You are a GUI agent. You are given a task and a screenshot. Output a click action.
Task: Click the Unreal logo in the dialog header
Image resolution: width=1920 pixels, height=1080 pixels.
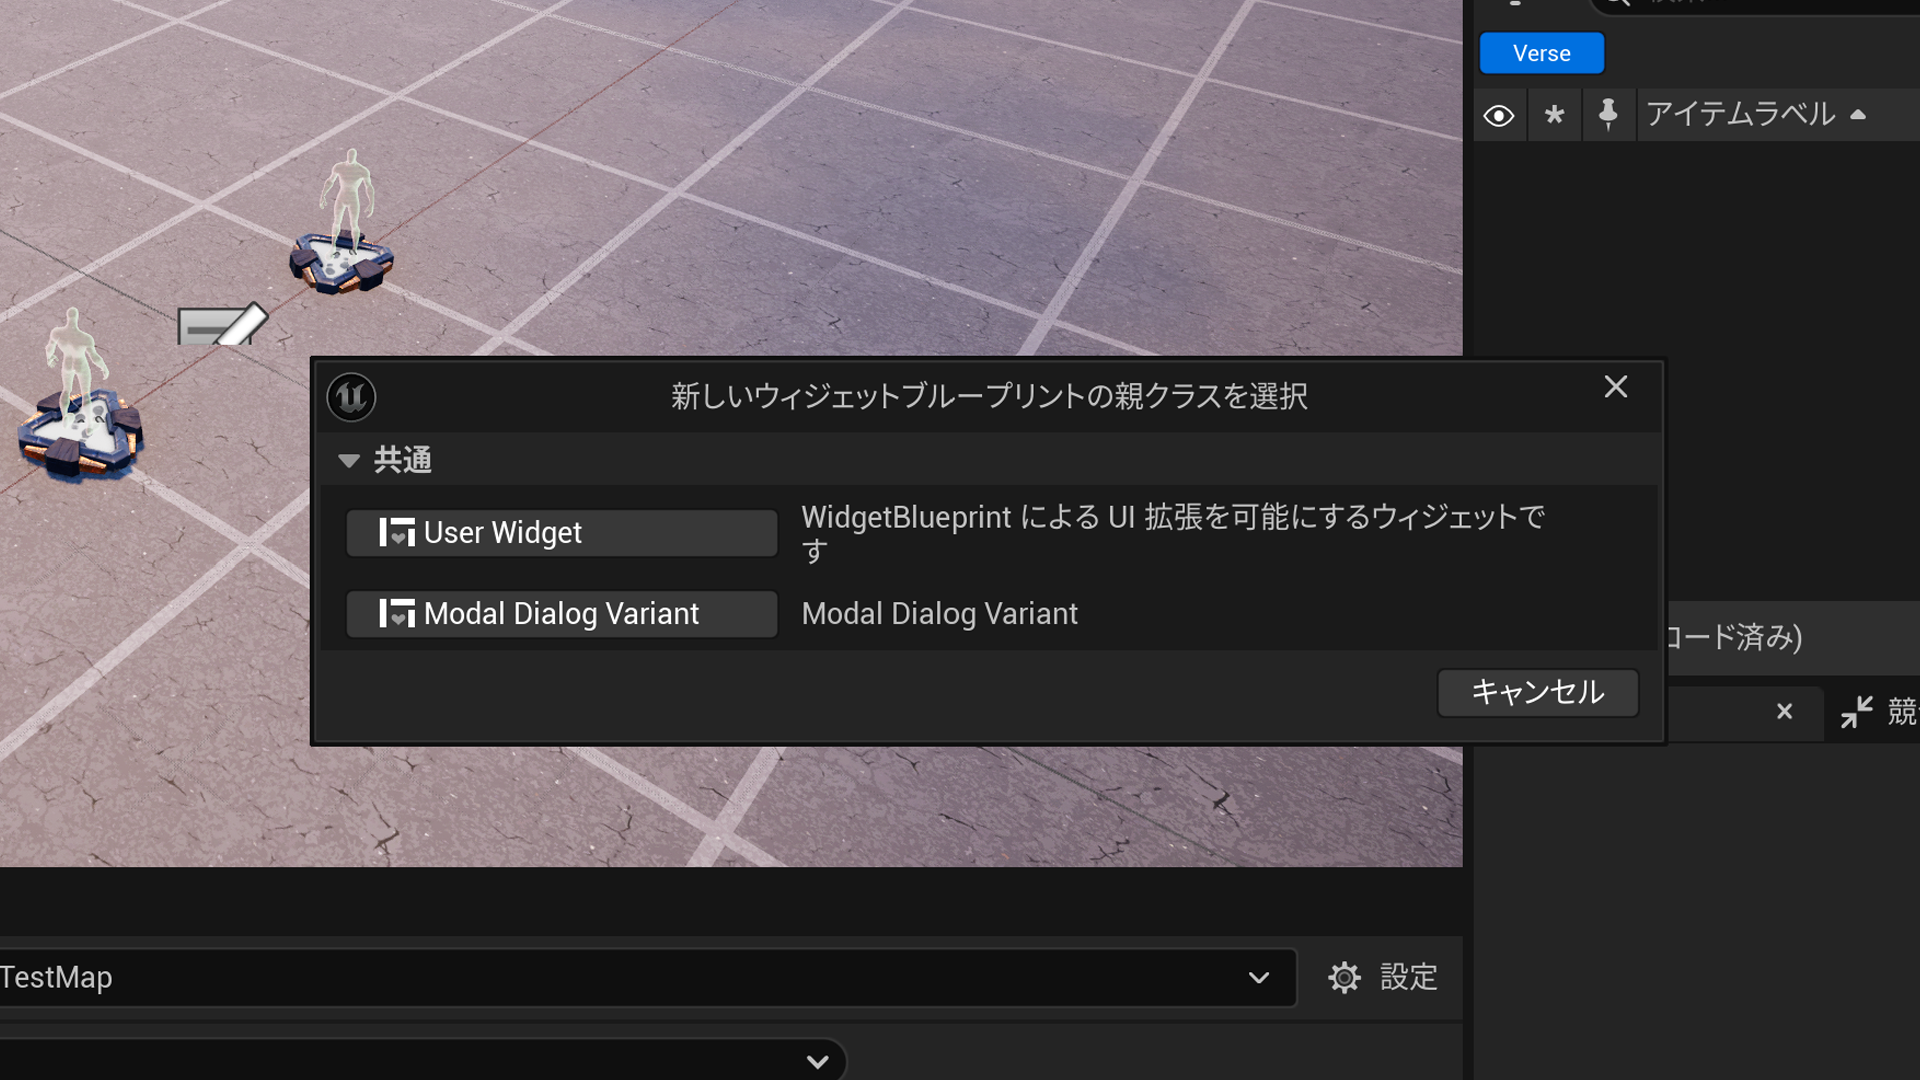tap(350, 397)
